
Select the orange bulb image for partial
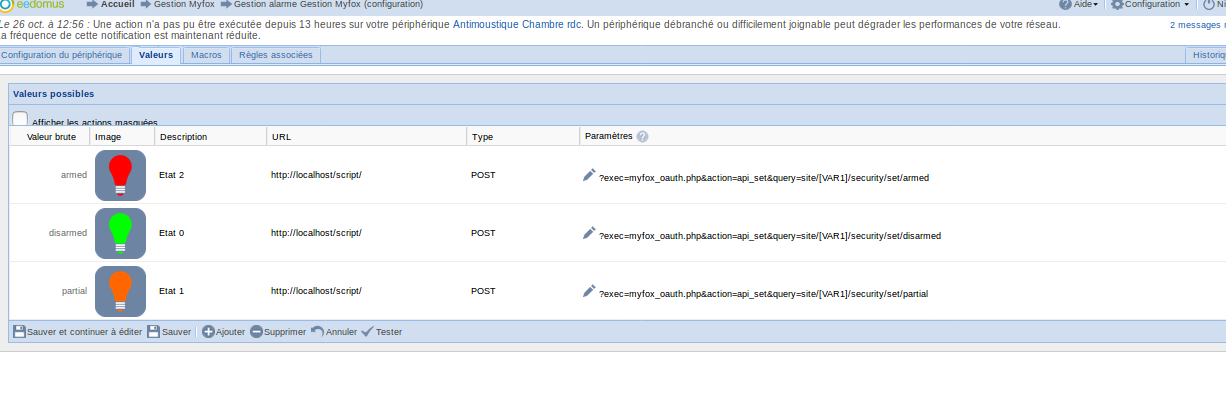pyautogui.click(x=120, y=291)
